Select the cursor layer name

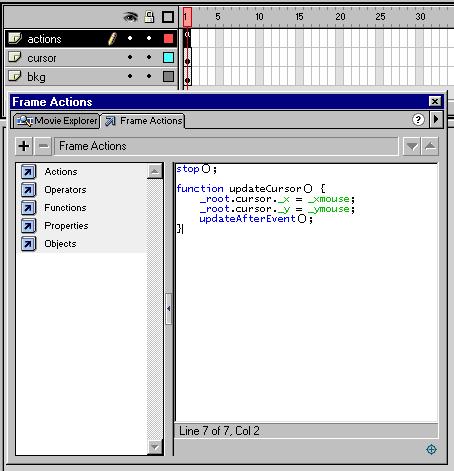pos(42,58)
